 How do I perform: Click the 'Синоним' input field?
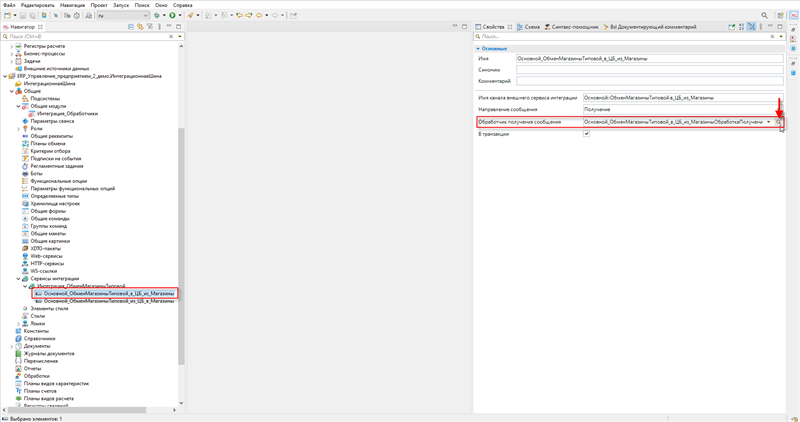(x=649, y=70)
